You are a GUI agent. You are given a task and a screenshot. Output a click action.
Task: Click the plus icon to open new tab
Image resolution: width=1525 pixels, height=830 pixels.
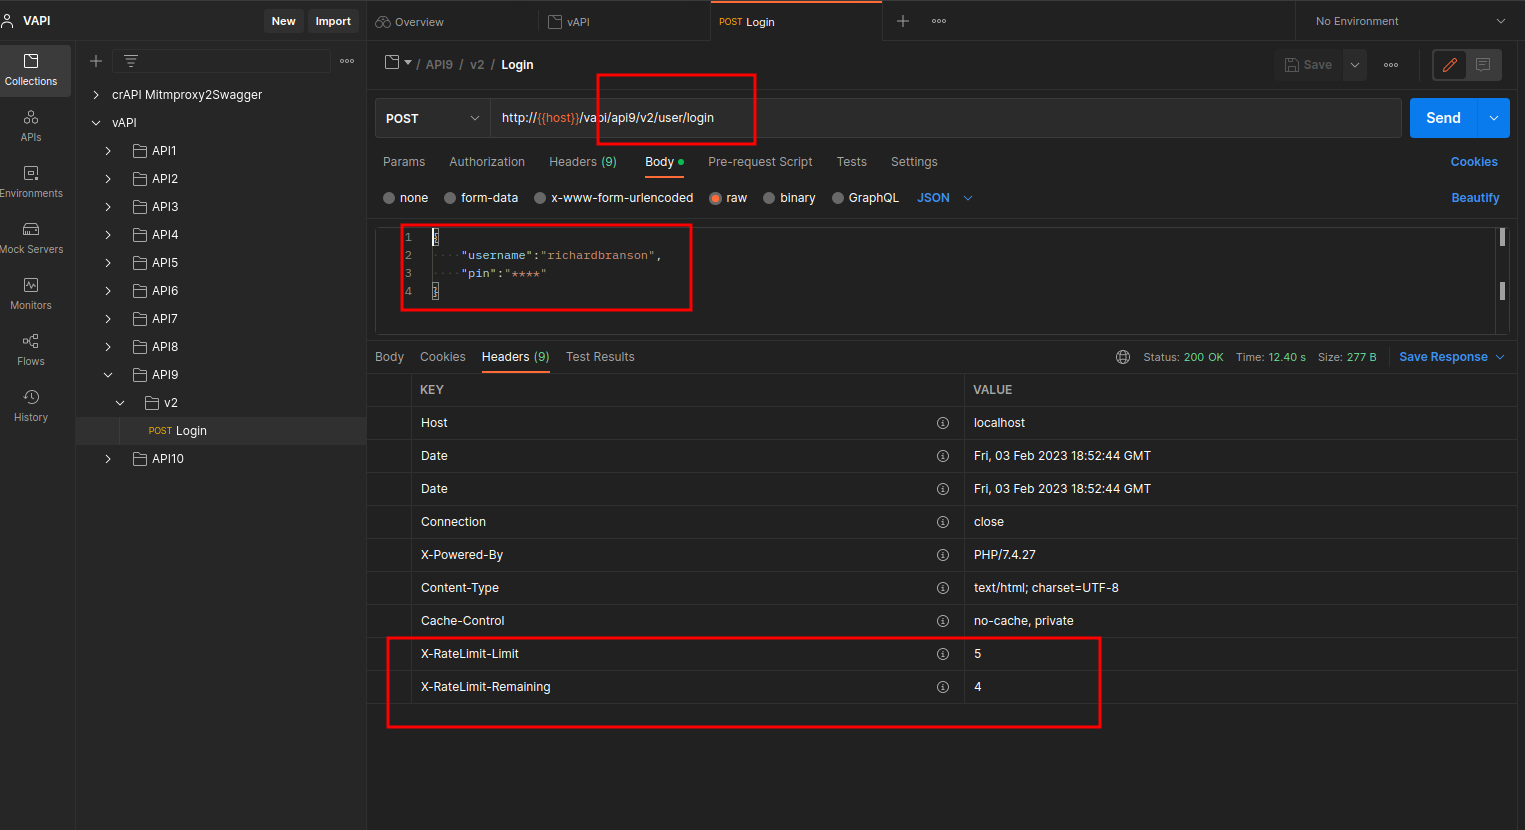pyautogui.click(x=903, y=21)
